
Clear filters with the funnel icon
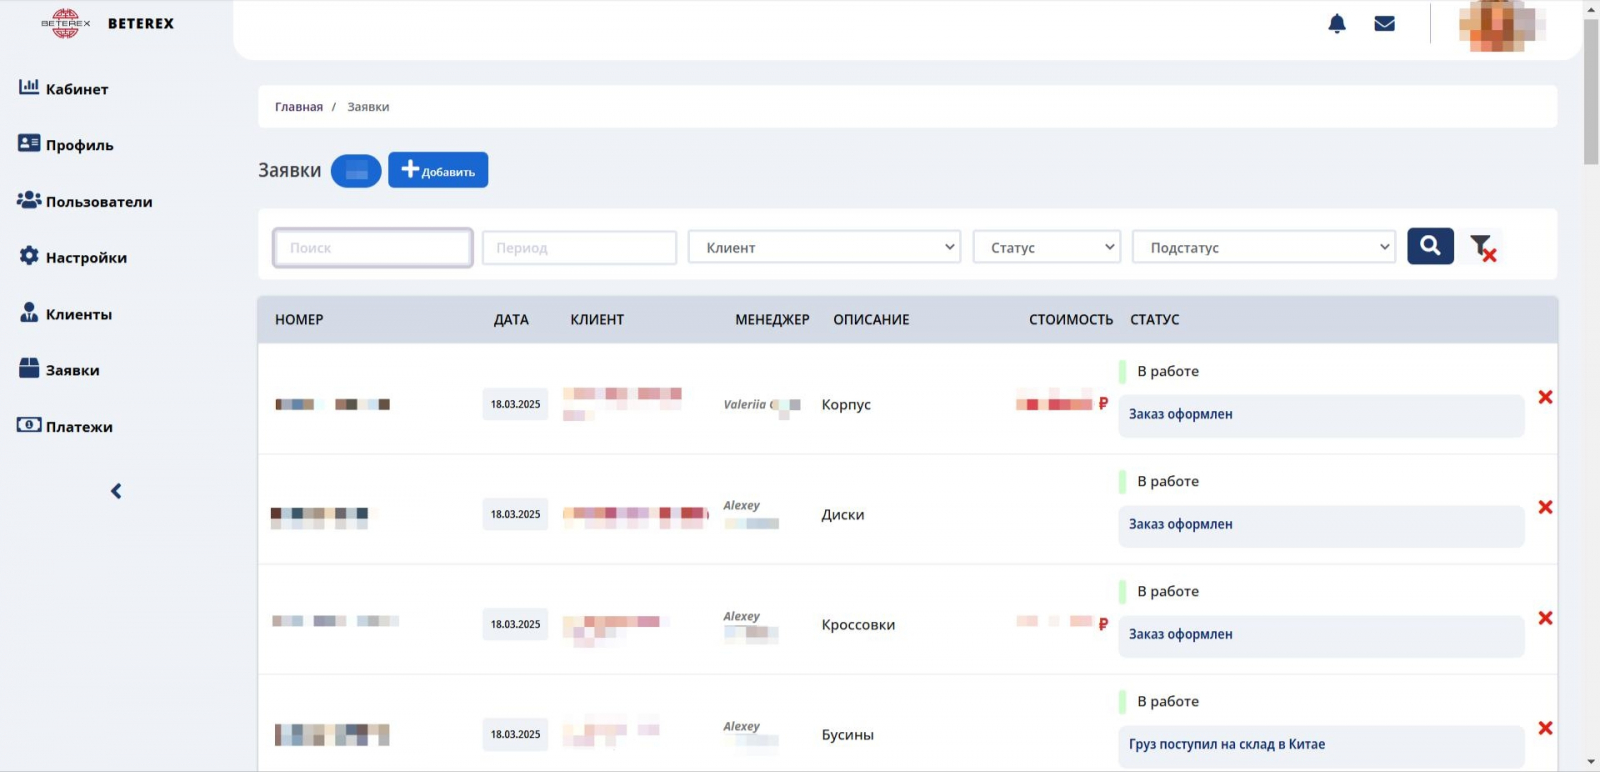pyautogui.click(x=1483, y=247)
